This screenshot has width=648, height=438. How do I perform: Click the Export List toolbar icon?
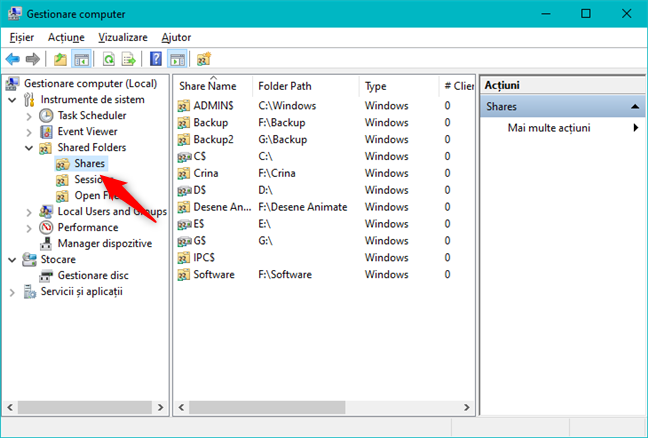click(128, 59)
